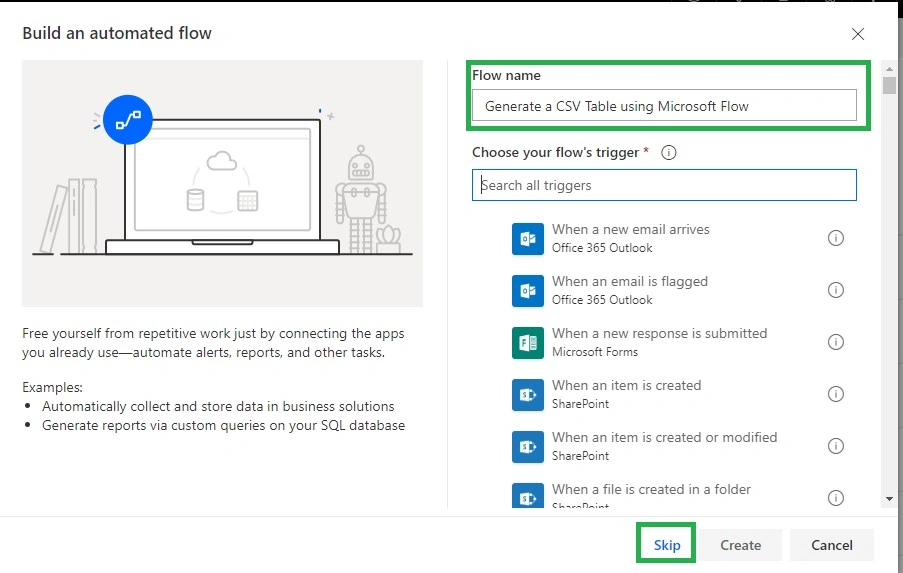903x573 pixels.
Task: Click the scrollbar up arrow
Action: (x=889, y=69)
